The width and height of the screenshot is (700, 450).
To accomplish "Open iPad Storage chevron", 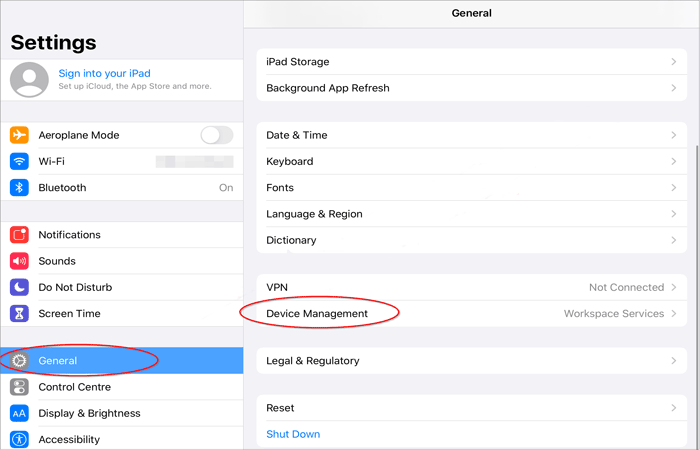I will 674,62.
